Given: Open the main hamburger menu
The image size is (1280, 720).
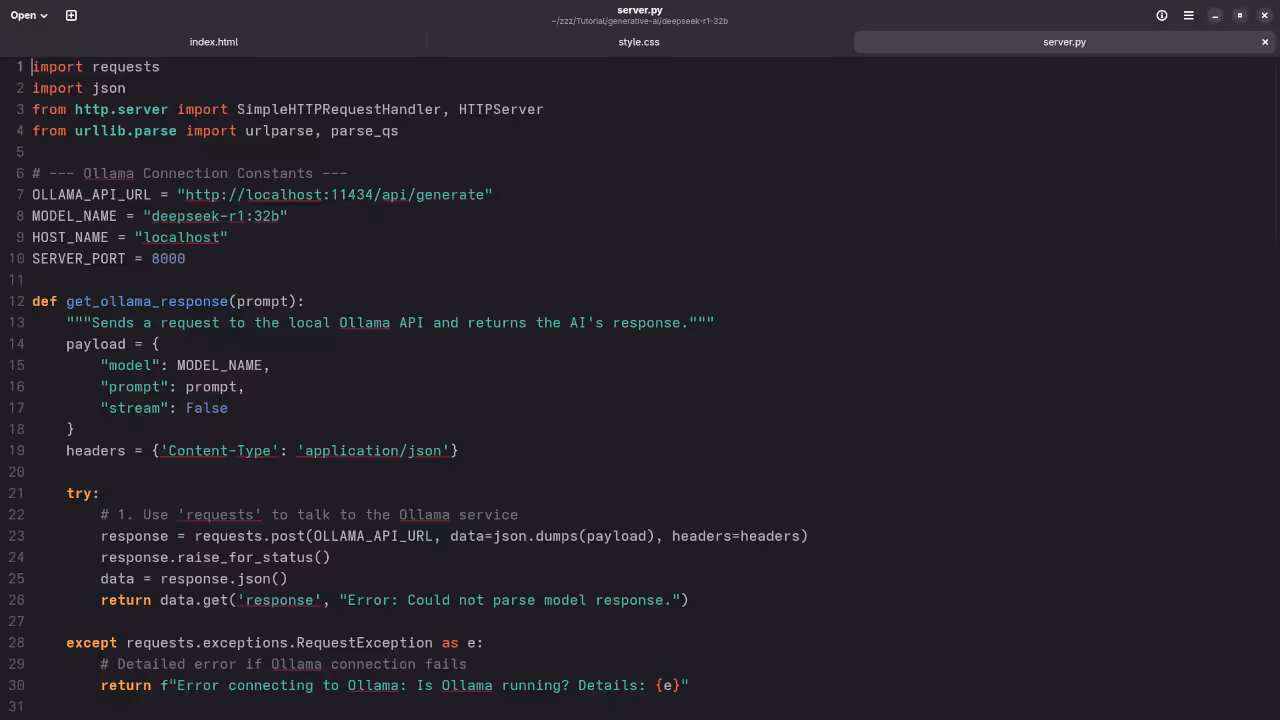Looking at the screenshot, I should (x=1188, y=15).
